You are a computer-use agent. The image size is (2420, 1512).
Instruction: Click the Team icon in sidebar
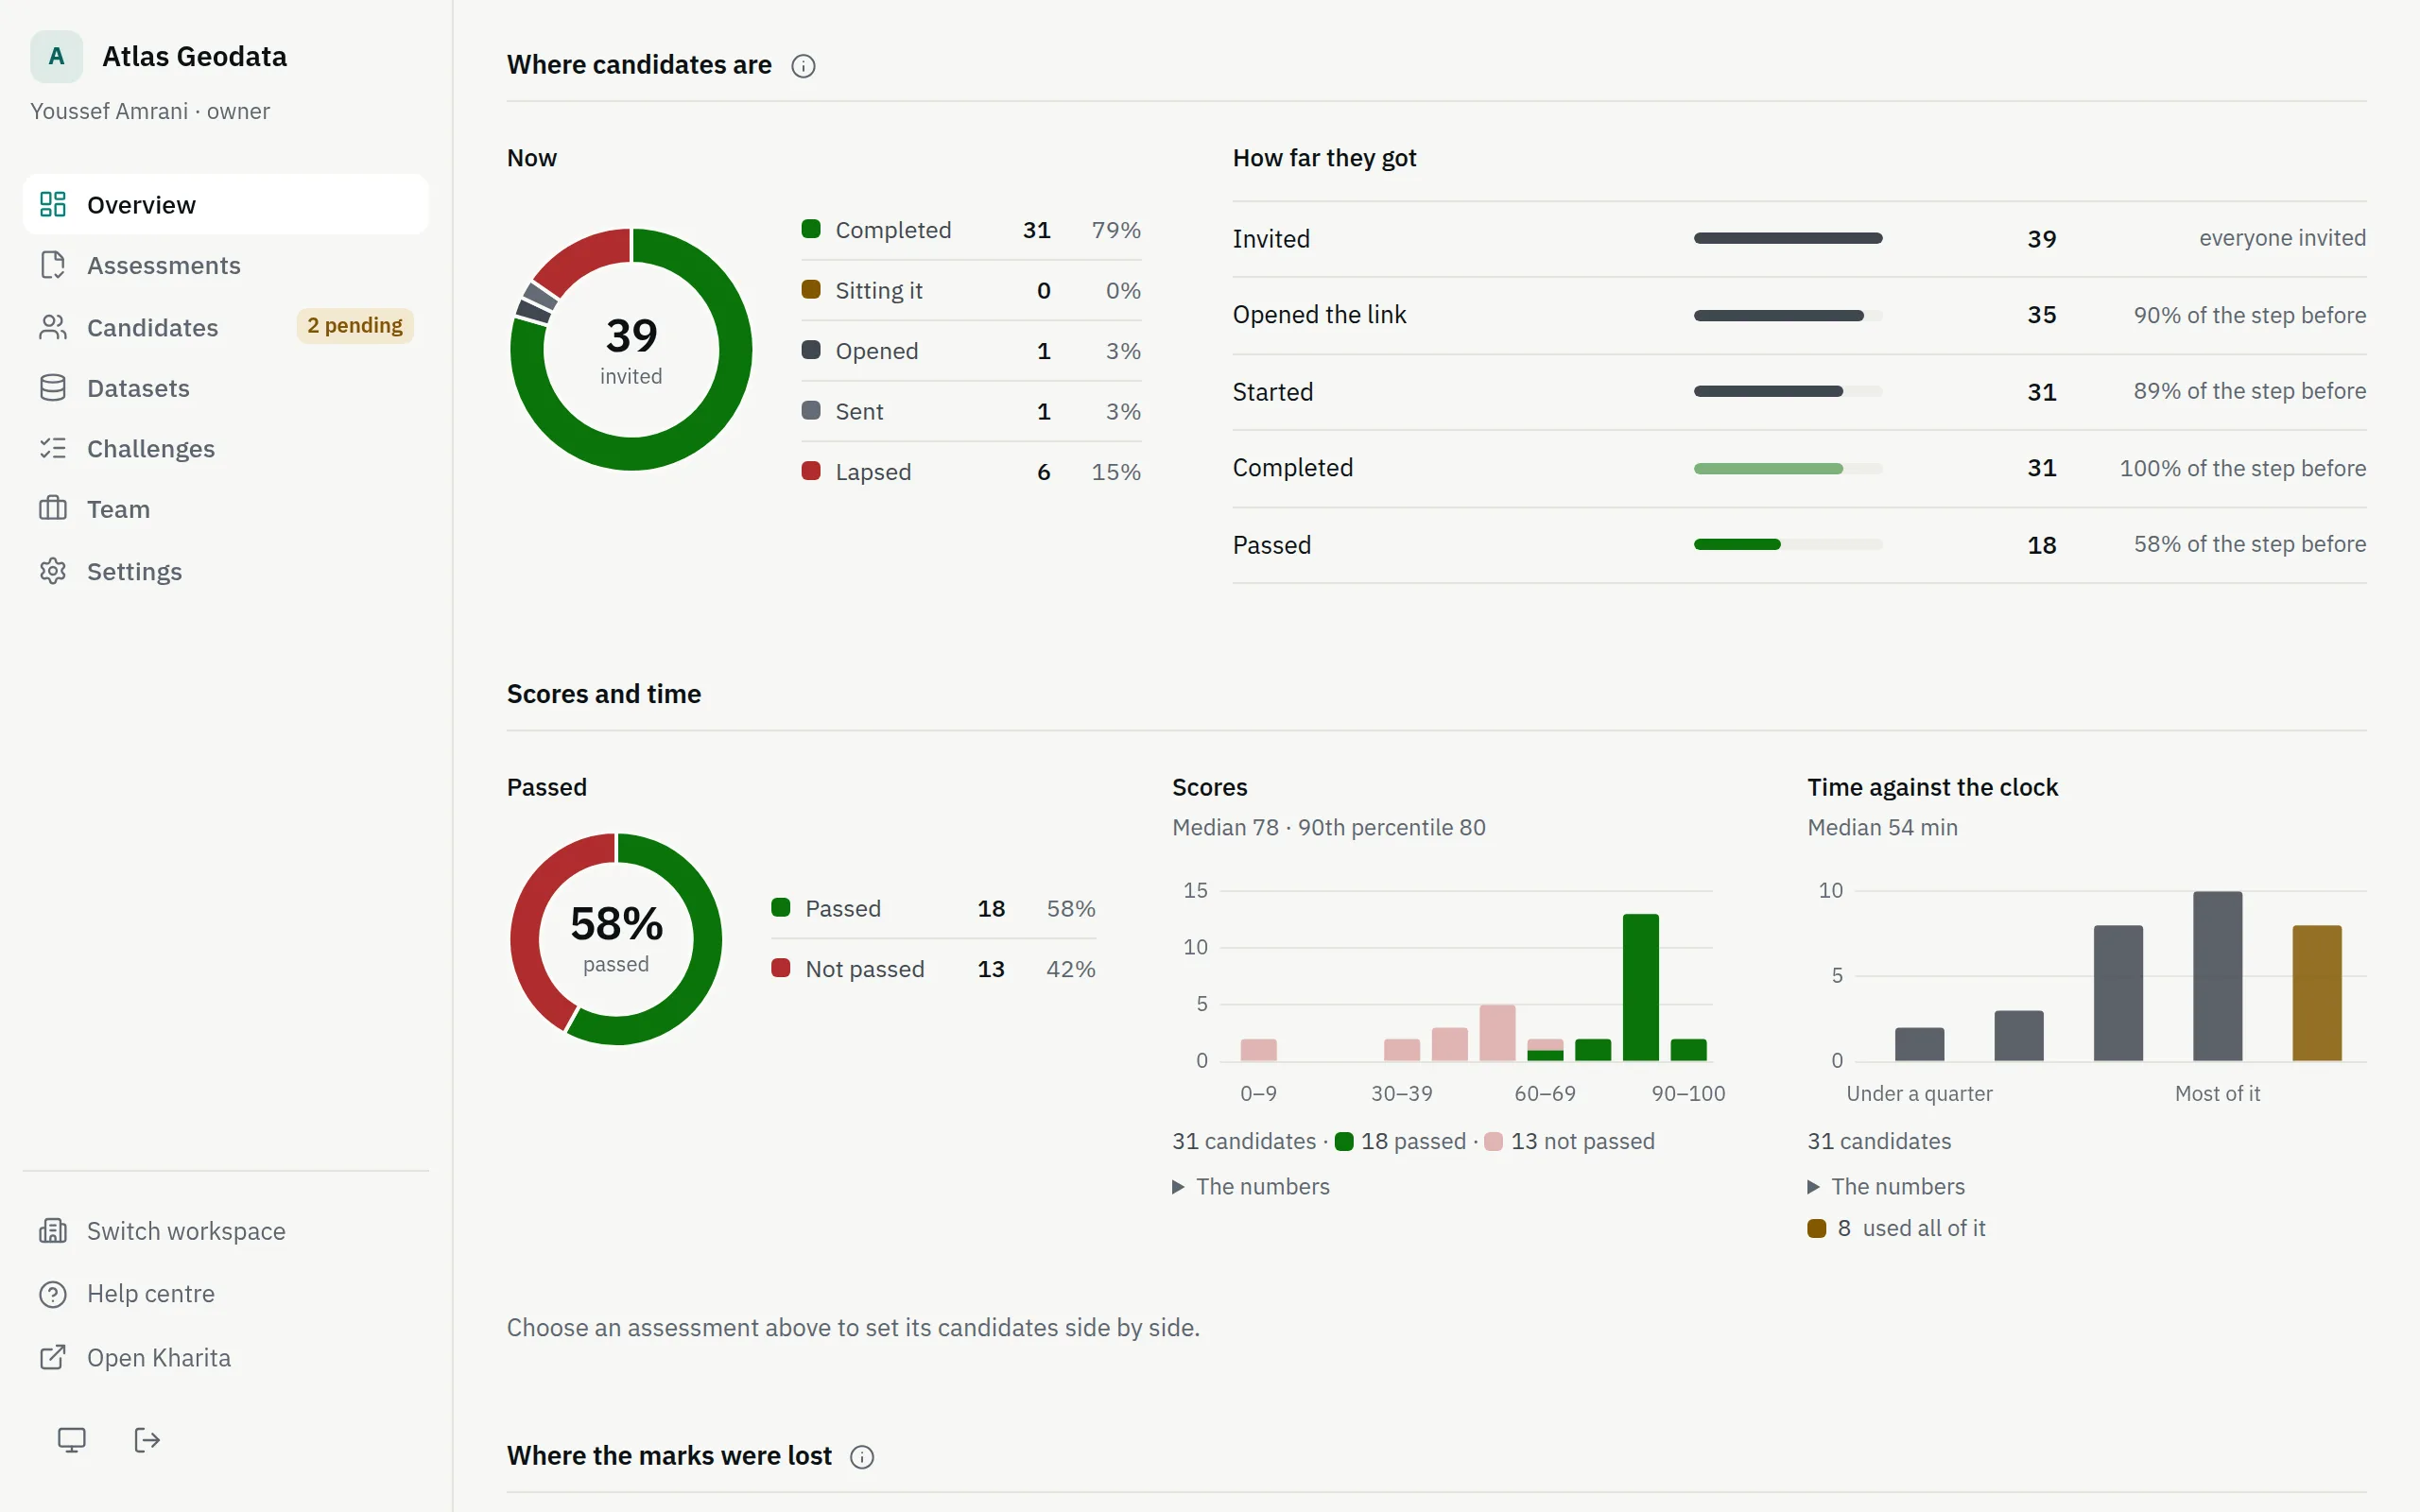coord(53,509)
